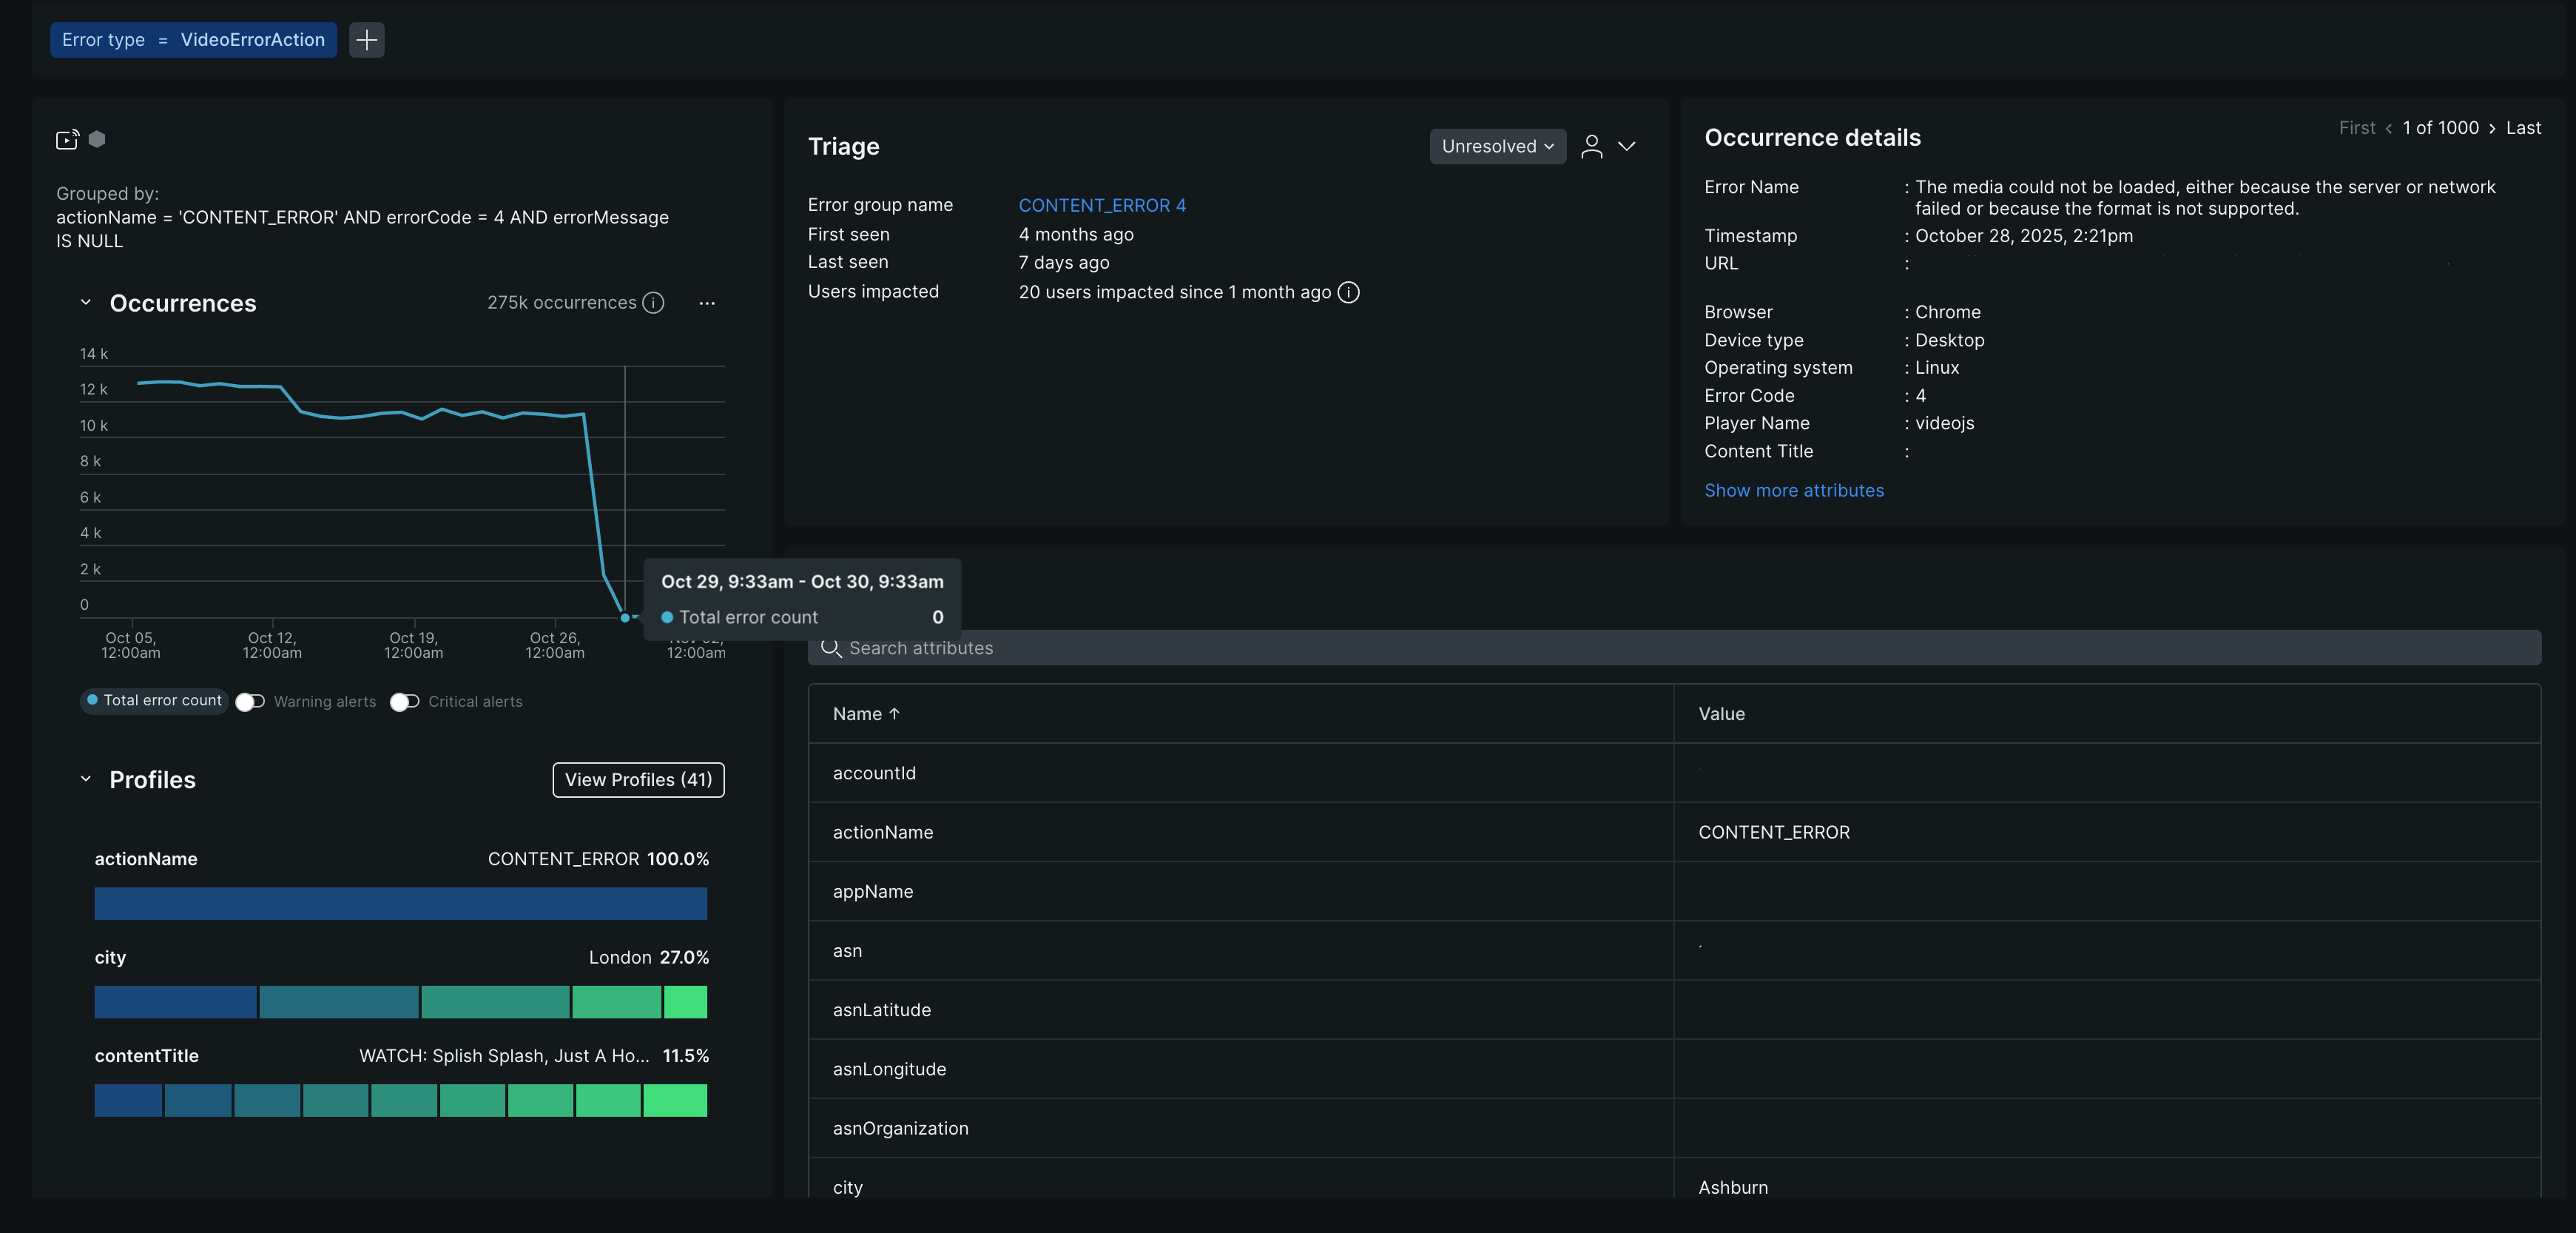Viewport: 2576px width, 1233px height.
Task: Collapse the Occurrences section
Action: tap(84, 302)
